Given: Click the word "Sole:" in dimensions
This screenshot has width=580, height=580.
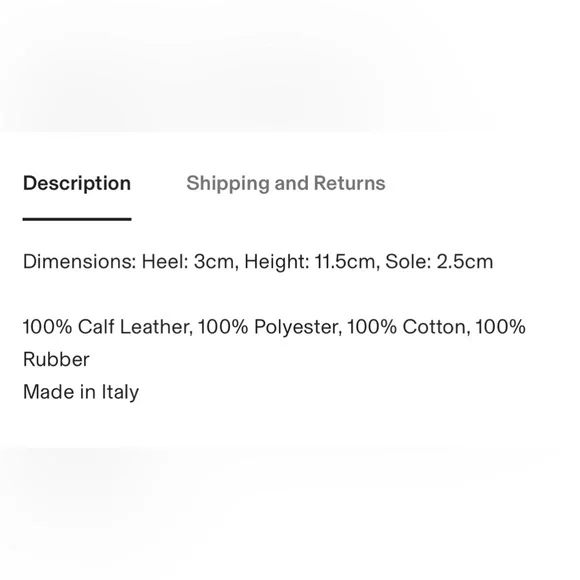Looking at the screenshot, I should coord(408,262).
